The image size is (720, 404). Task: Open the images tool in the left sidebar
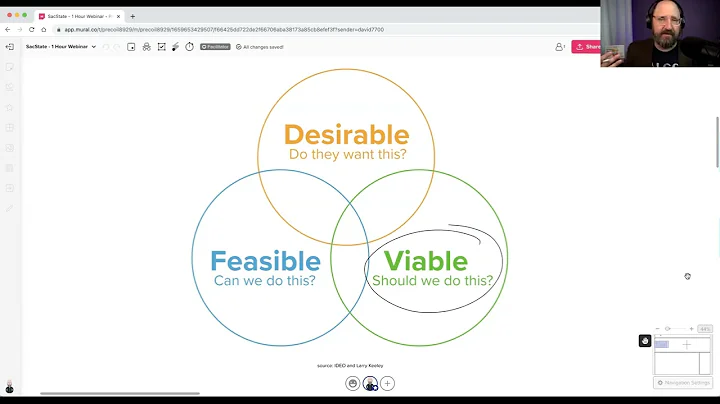coord(10,148)
